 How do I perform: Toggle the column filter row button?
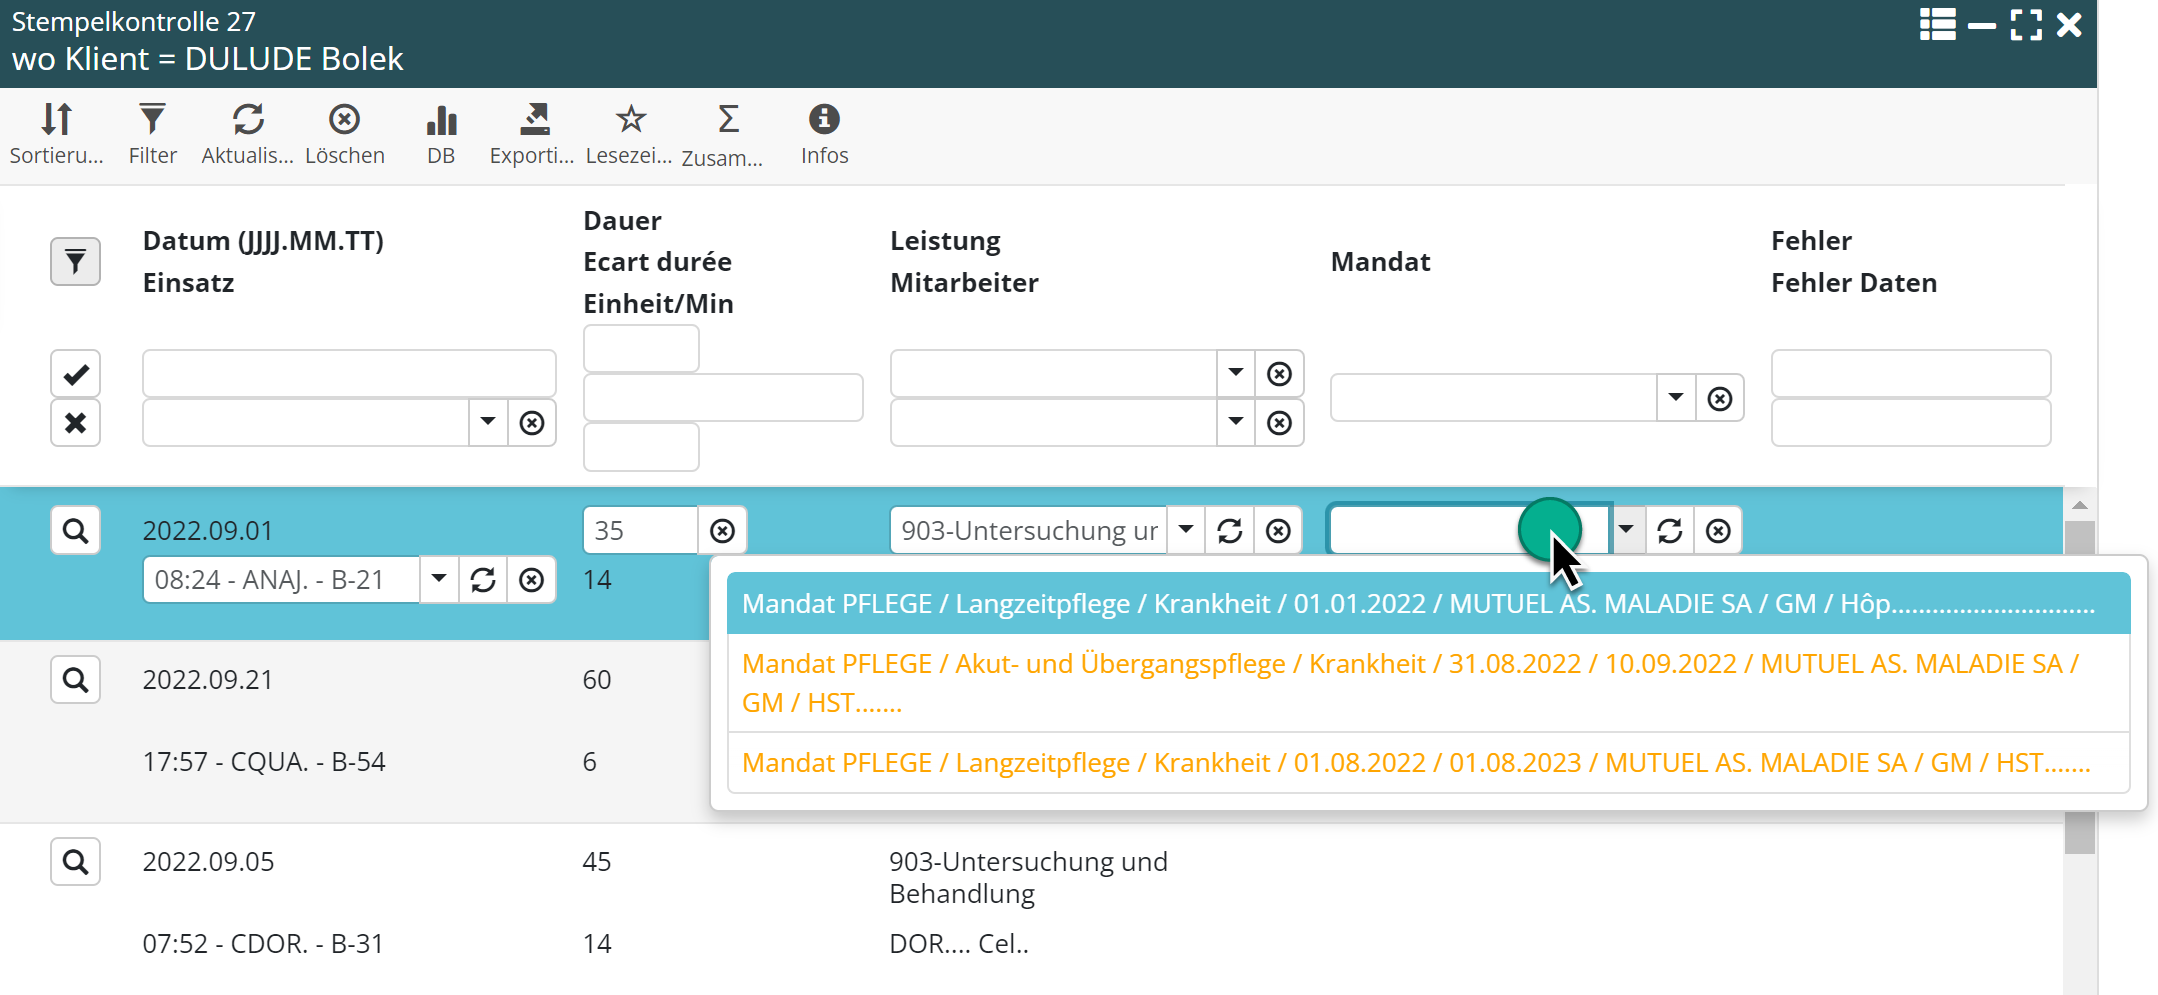tap(75, 262)
